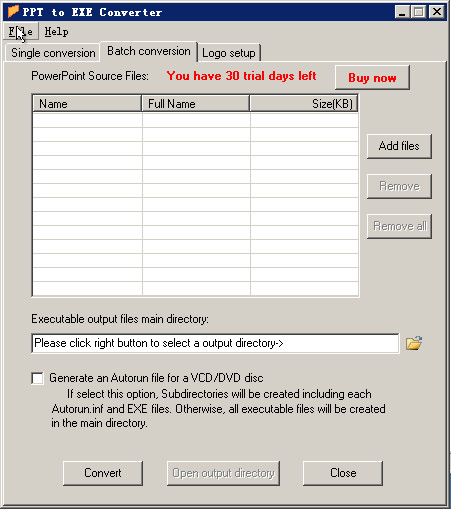Screen dimensions: 451x509
Task: Click trial days left notice text
Action: [241, 76]
